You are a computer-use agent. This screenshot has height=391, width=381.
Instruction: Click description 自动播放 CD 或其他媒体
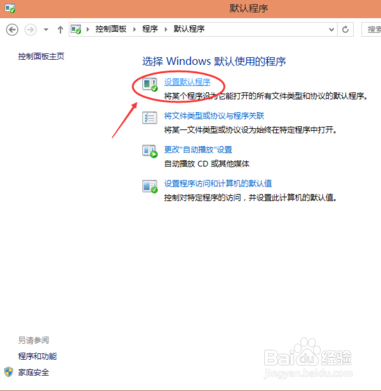(x=207, y=164)
